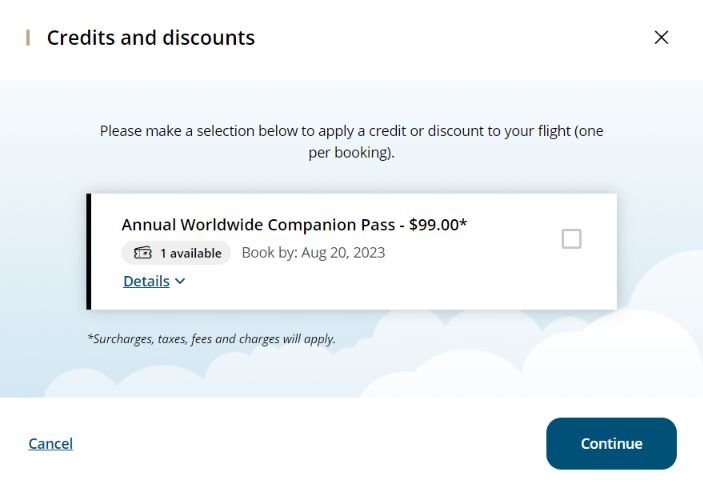Image resolution: width=703 pixels, height=496 pixels.
Task: Click the surcharges and taxes footnote
Action: point(212,339)
